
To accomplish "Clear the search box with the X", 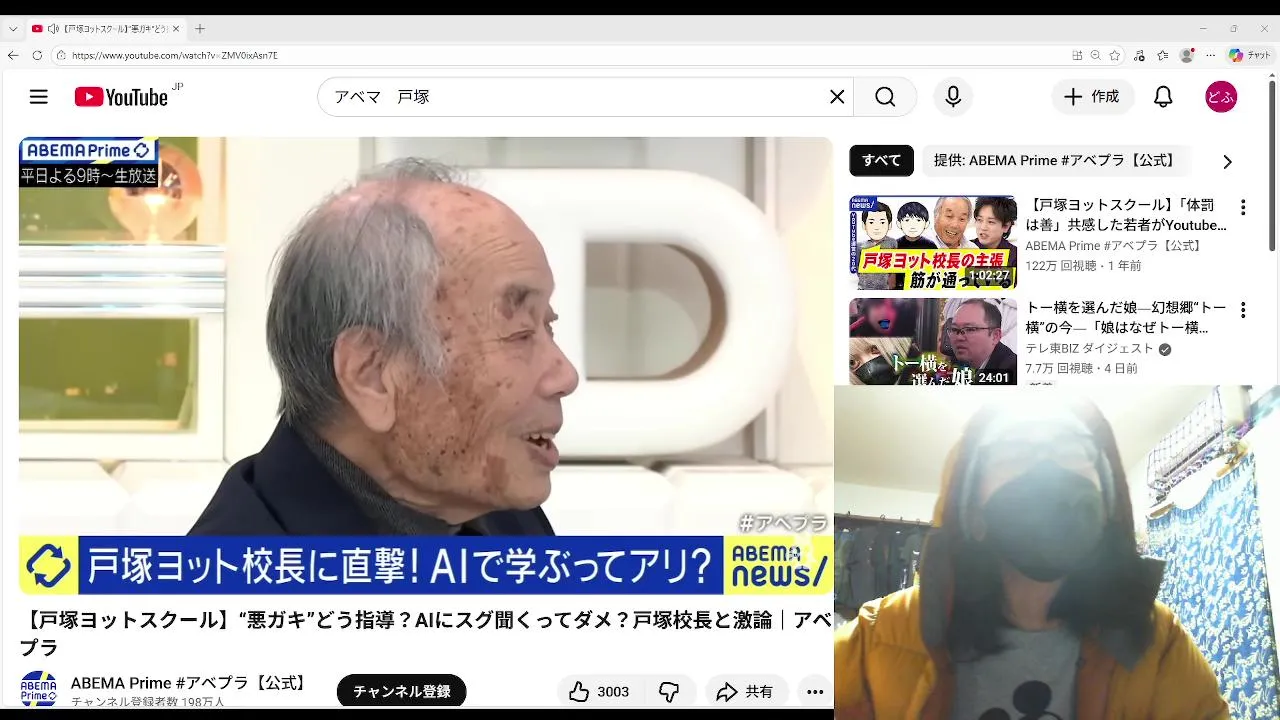I will pyautogui.click(x=837, y=97).
